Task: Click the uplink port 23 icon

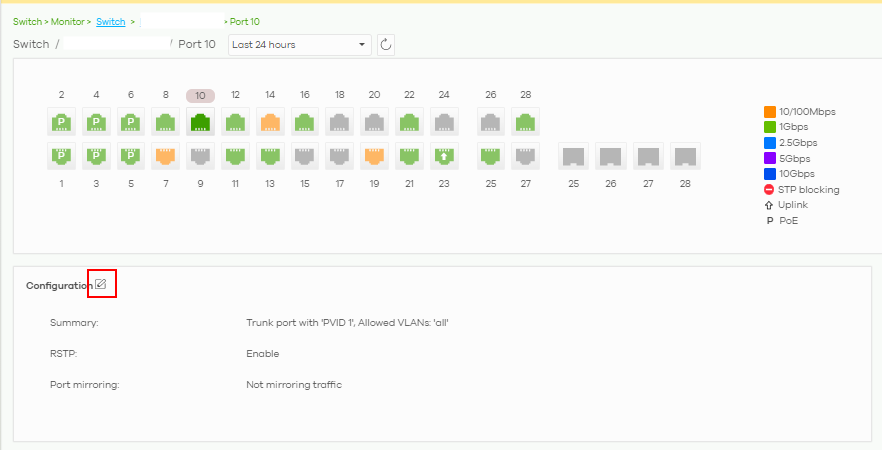Action: click(x=444, y=156)
